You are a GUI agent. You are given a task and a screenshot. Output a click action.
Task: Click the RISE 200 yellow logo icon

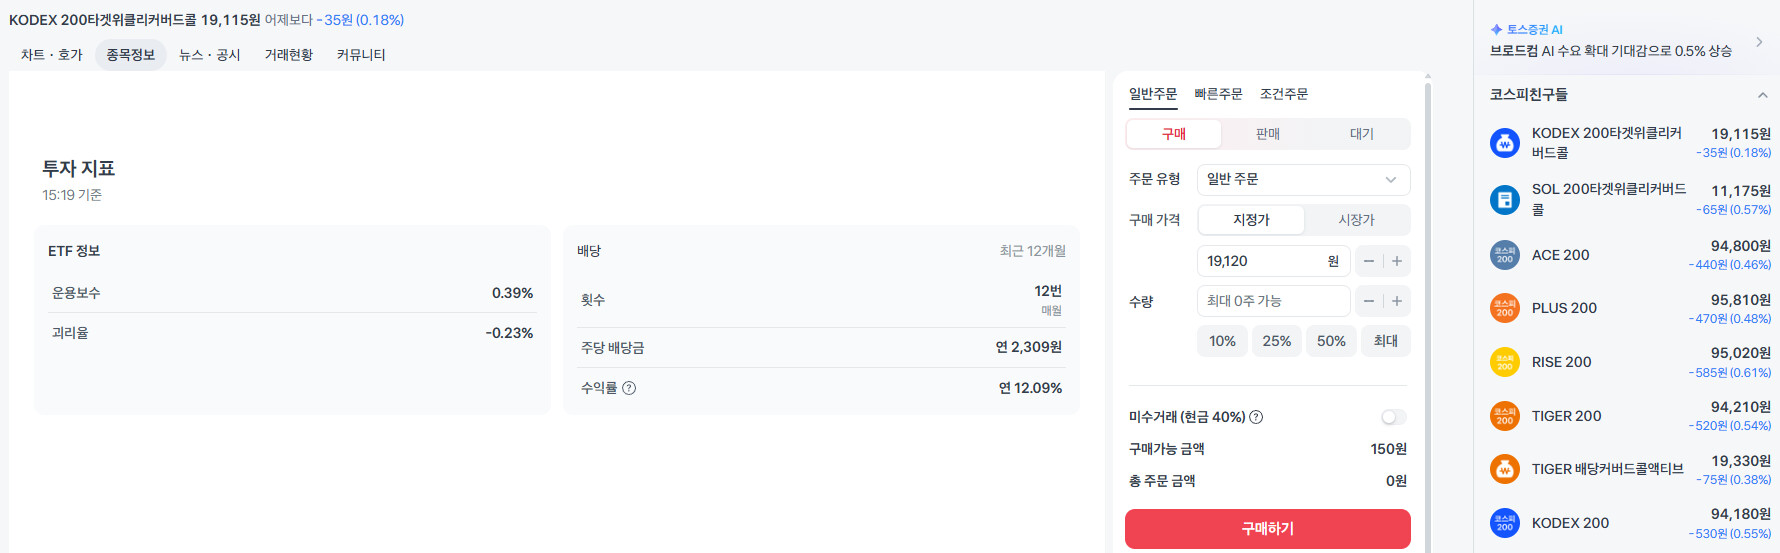click(1504, 362)
